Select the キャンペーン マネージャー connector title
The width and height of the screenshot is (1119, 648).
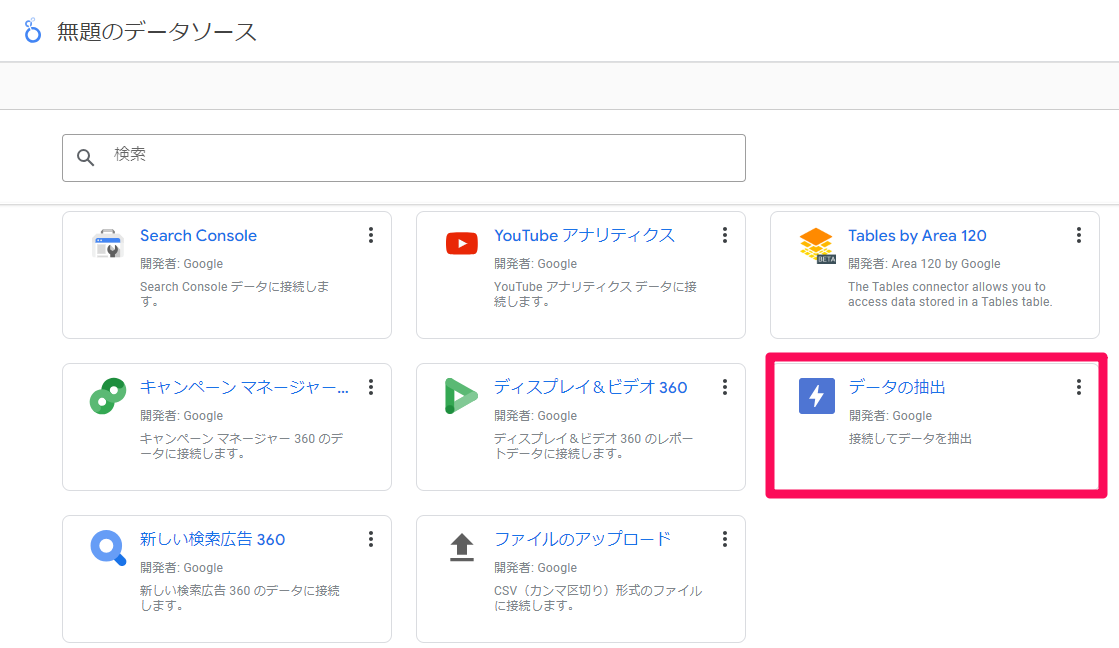pyautogui.click(x=244, y=388)
